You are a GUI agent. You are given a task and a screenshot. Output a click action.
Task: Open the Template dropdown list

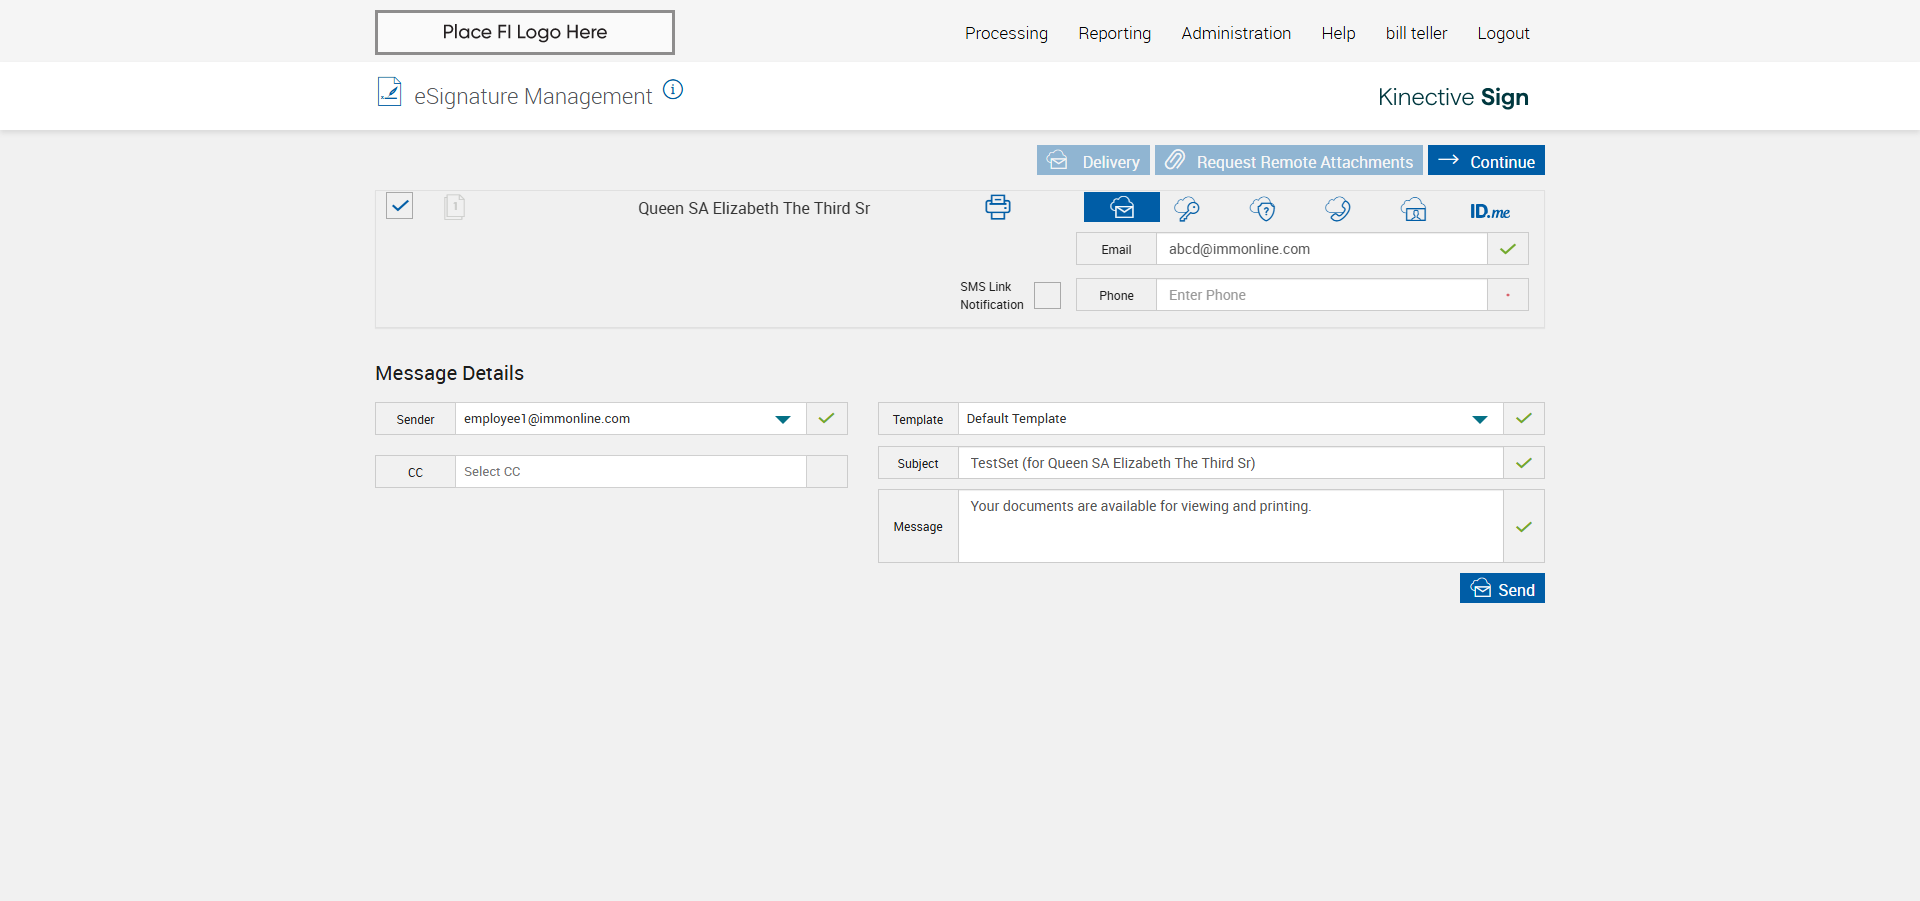pyautogui.click(x=1479, y=419)
